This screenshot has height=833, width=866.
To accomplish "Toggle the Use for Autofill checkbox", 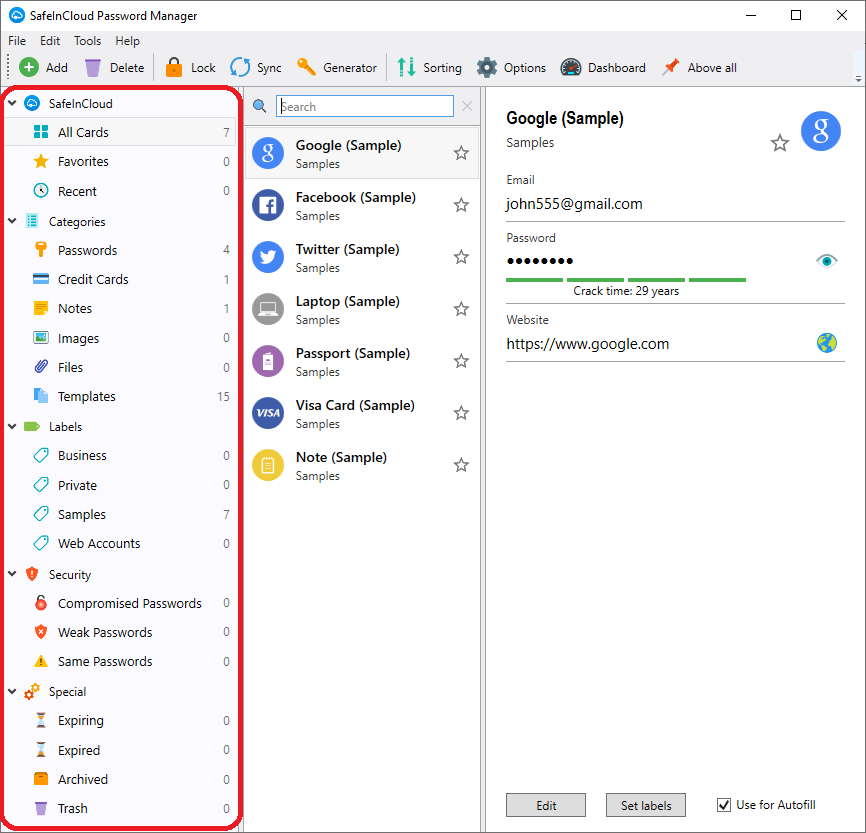I will point(724,805).
